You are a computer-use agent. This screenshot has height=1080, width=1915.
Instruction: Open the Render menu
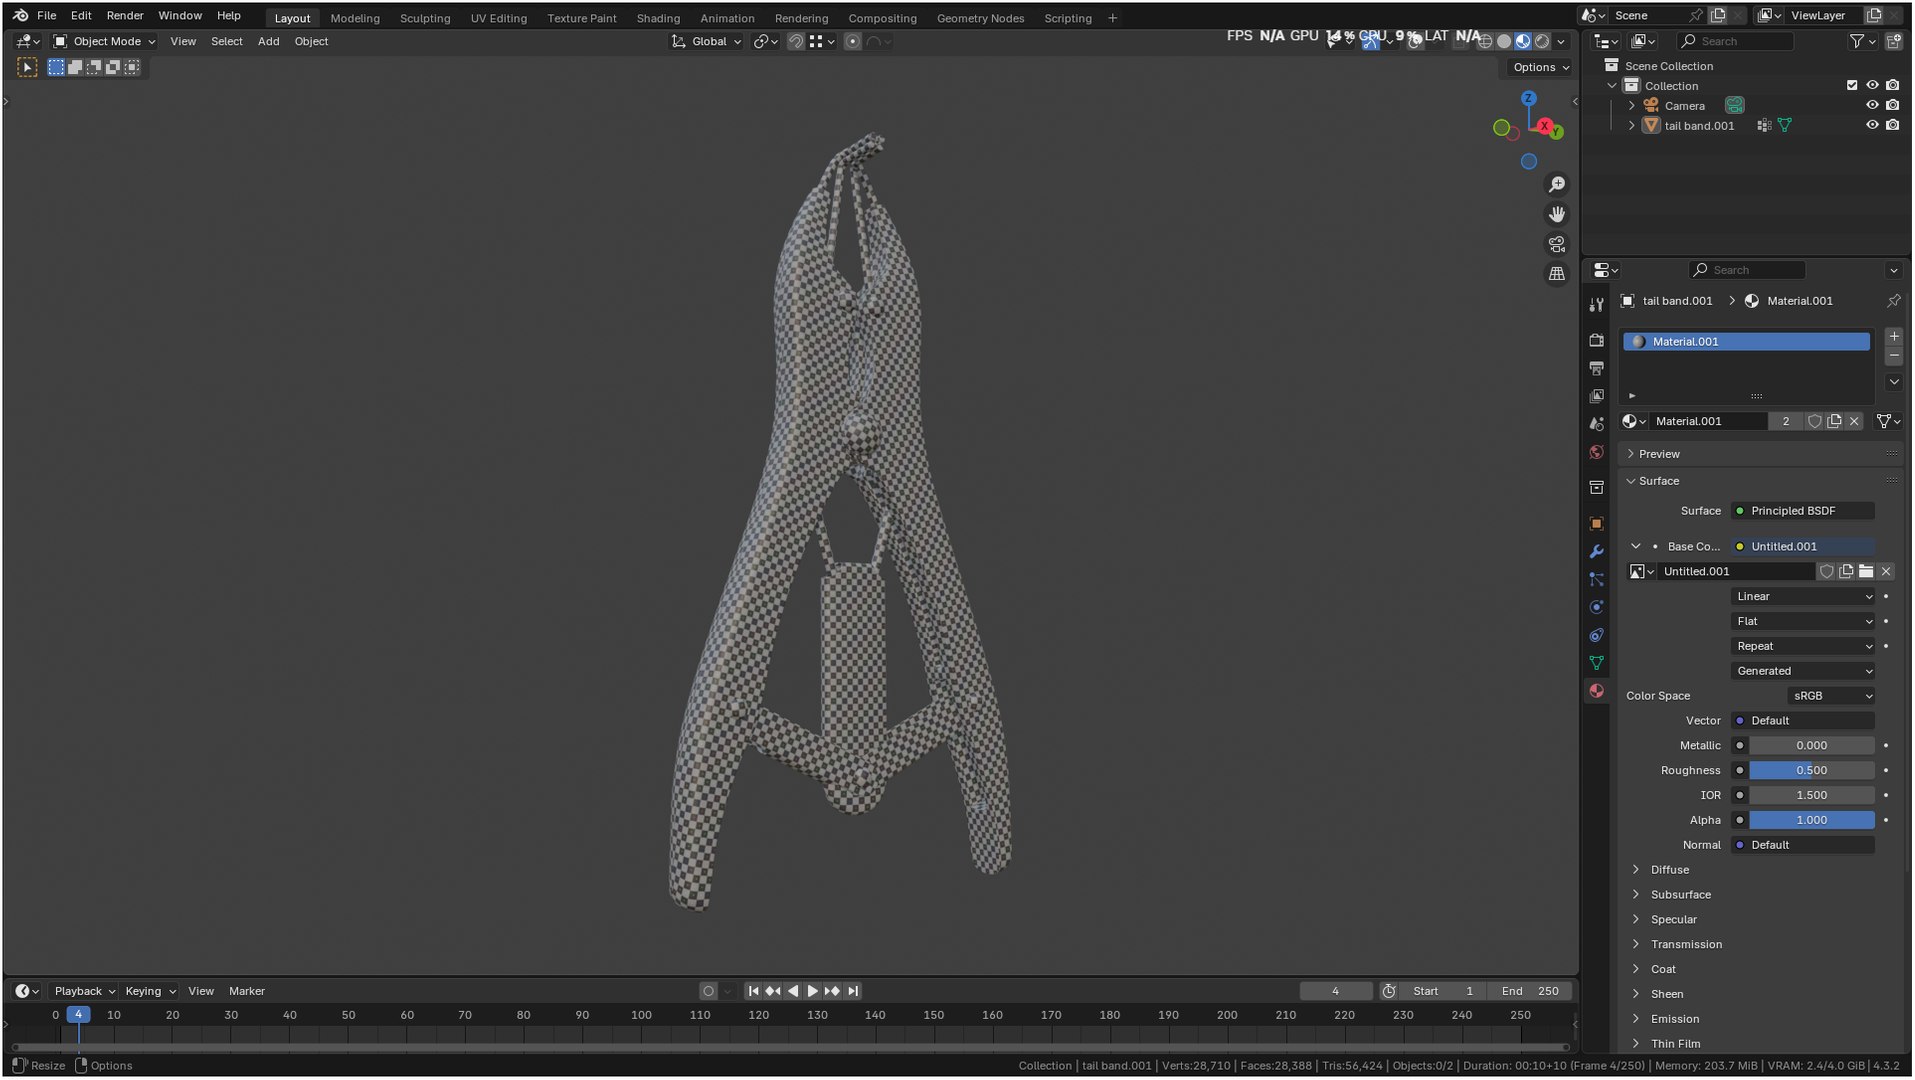click(125, 16)
